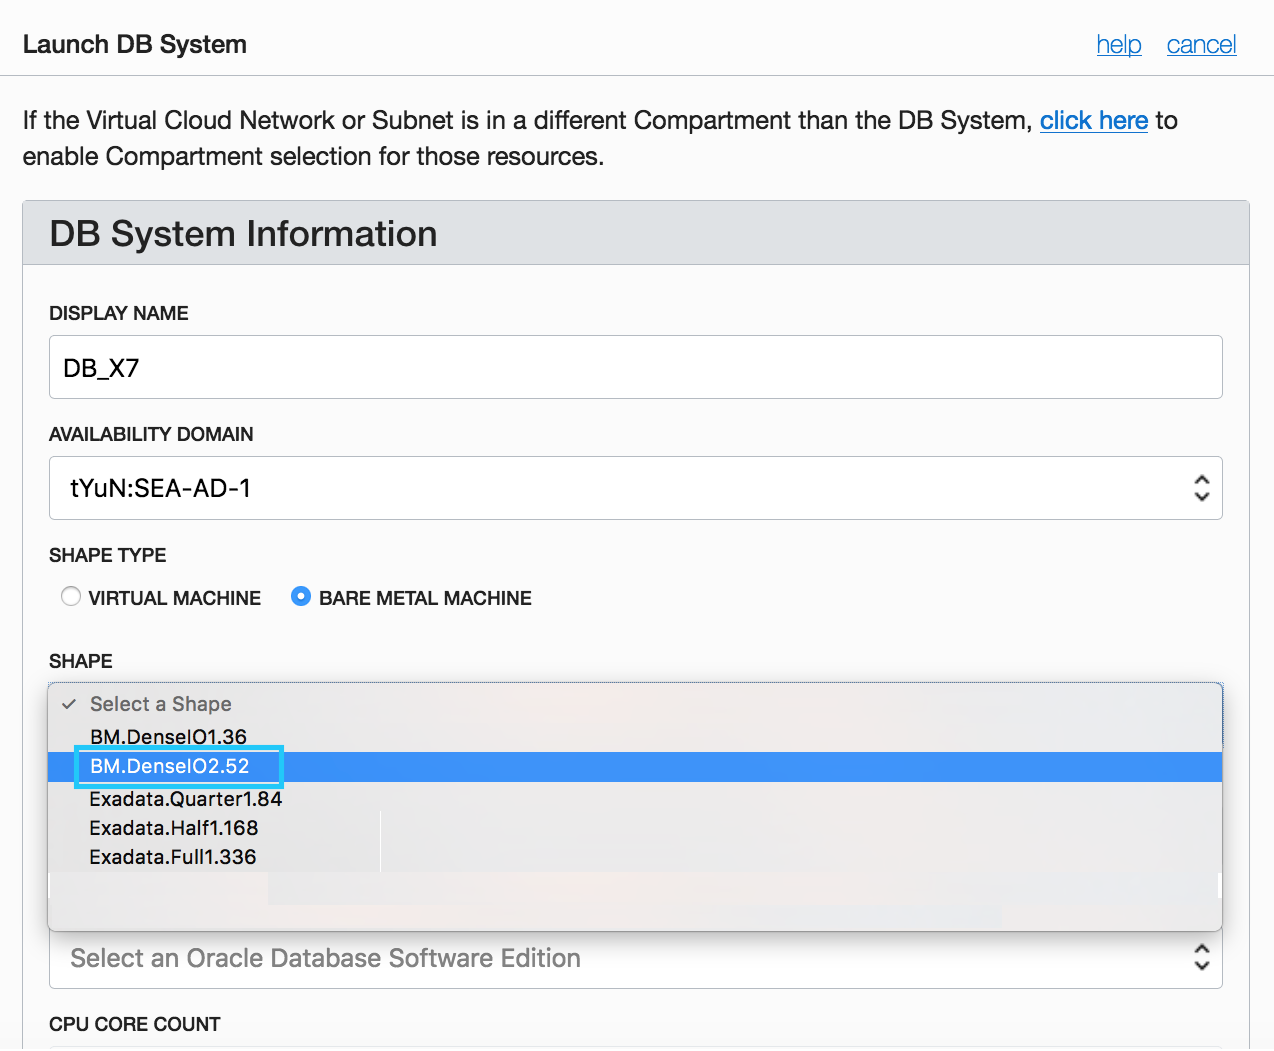Pick the highlighted BM.DenseIO2.52 shape

[169, 767]
